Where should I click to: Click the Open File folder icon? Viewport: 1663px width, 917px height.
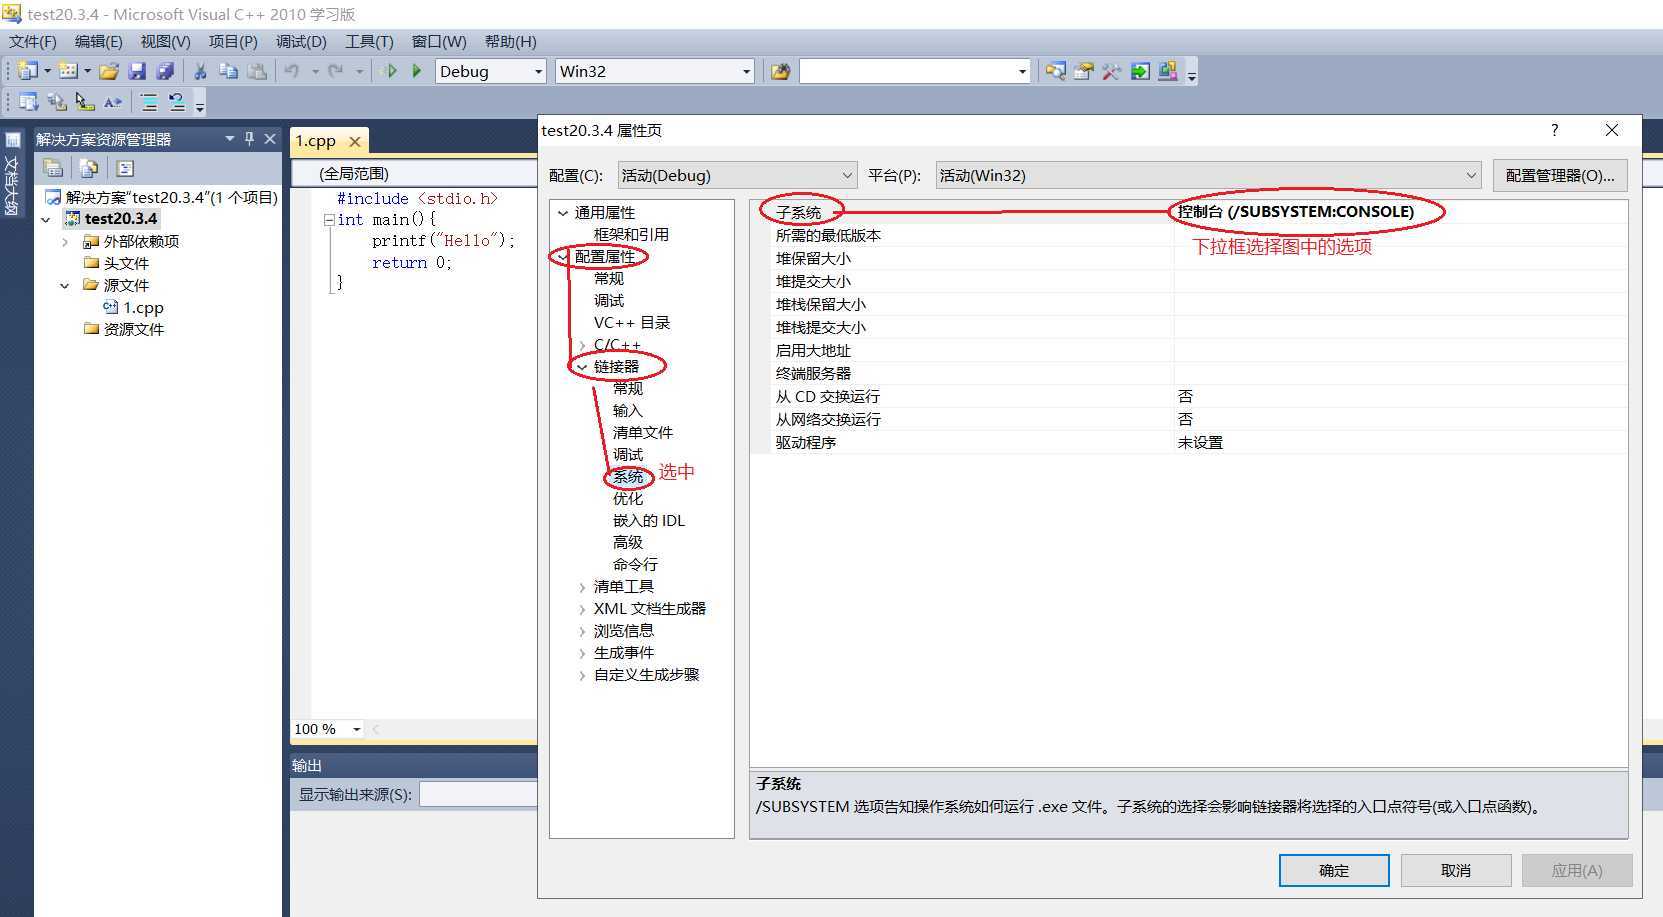109,71
